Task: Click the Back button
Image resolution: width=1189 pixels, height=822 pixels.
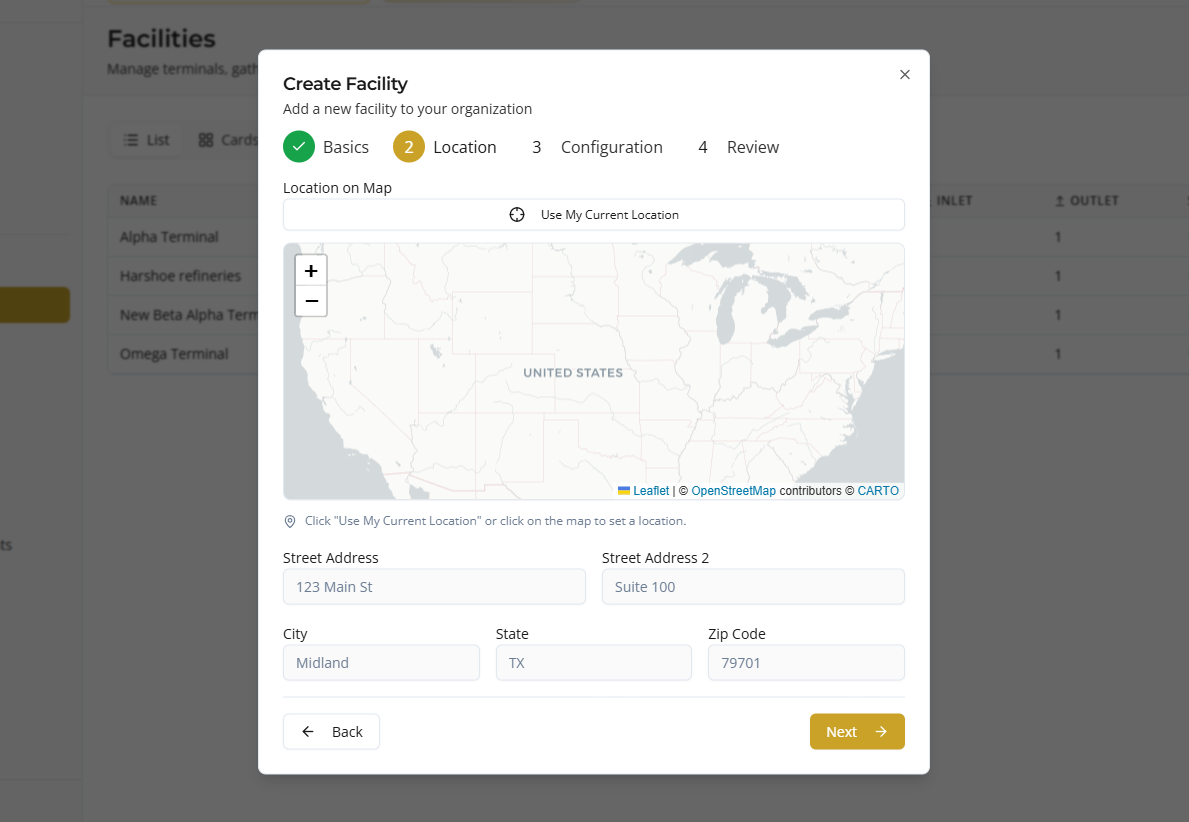Action: pyautogui.click(x=331, y=732)
